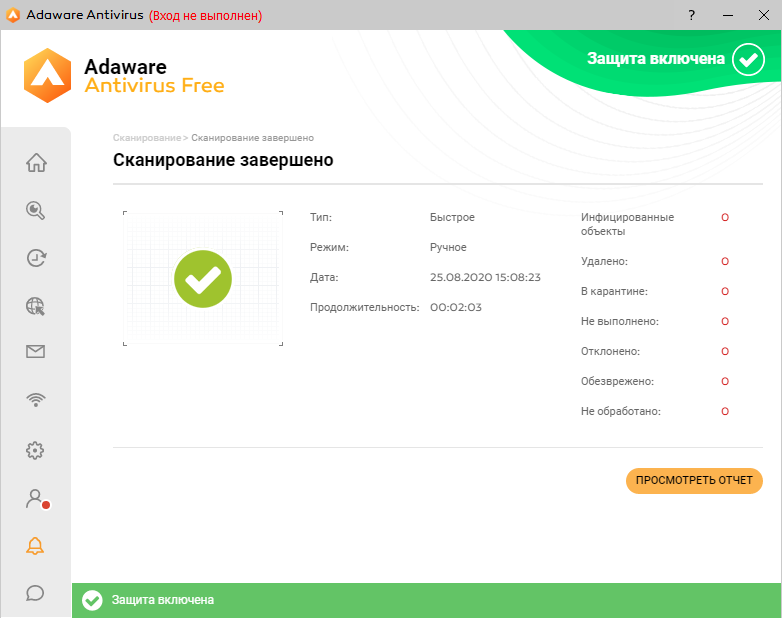Click the duration value 00:02:03
Screen dimensions: 782x618
pyautogui.click(x=456, y=307)
